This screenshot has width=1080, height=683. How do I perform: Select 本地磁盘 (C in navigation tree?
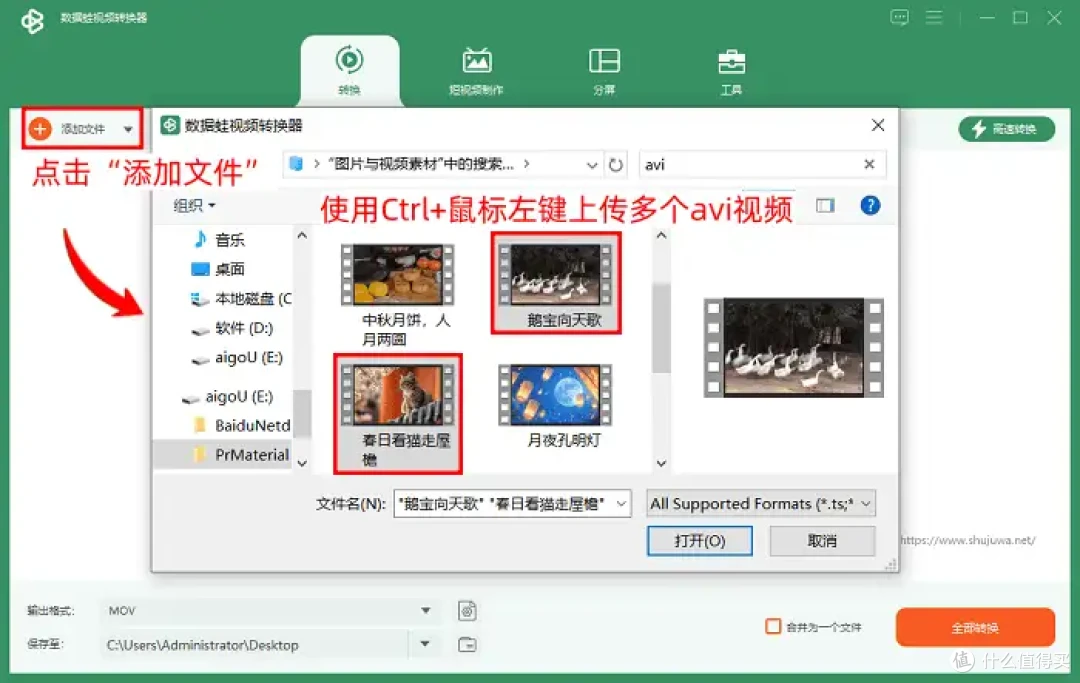(x=241, y=299)
